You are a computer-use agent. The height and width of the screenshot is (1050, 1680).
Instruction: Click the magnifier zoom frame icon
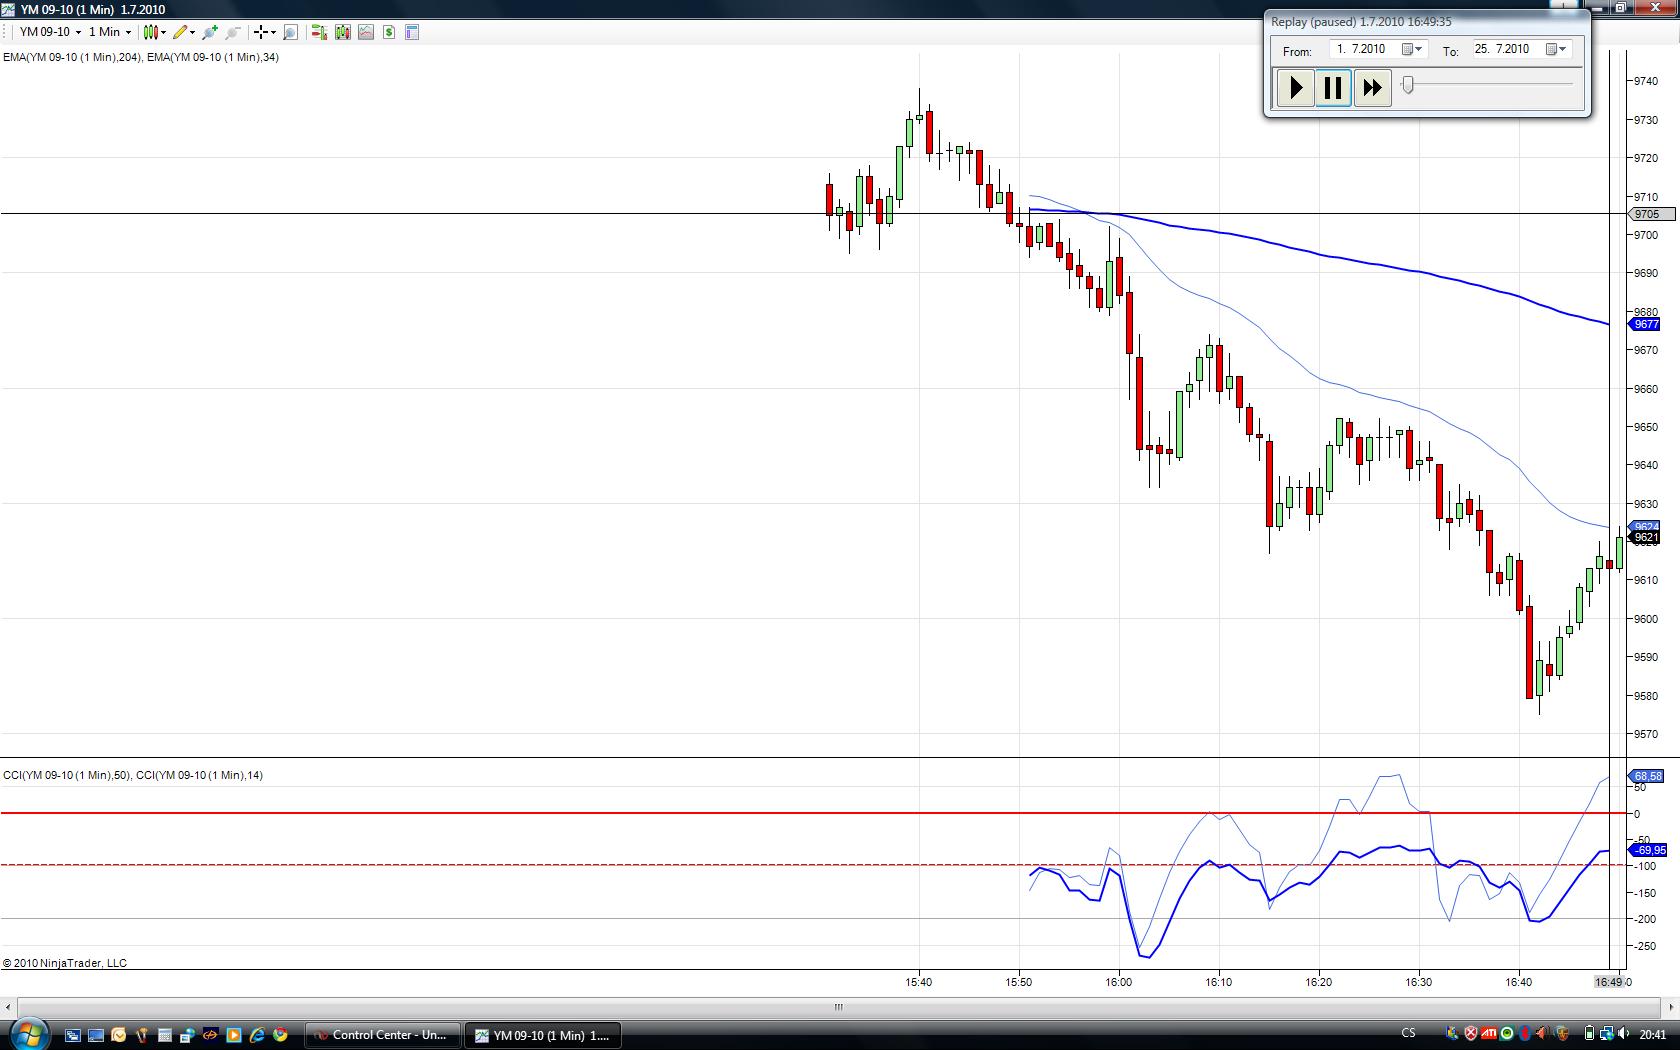click(291, 32)
